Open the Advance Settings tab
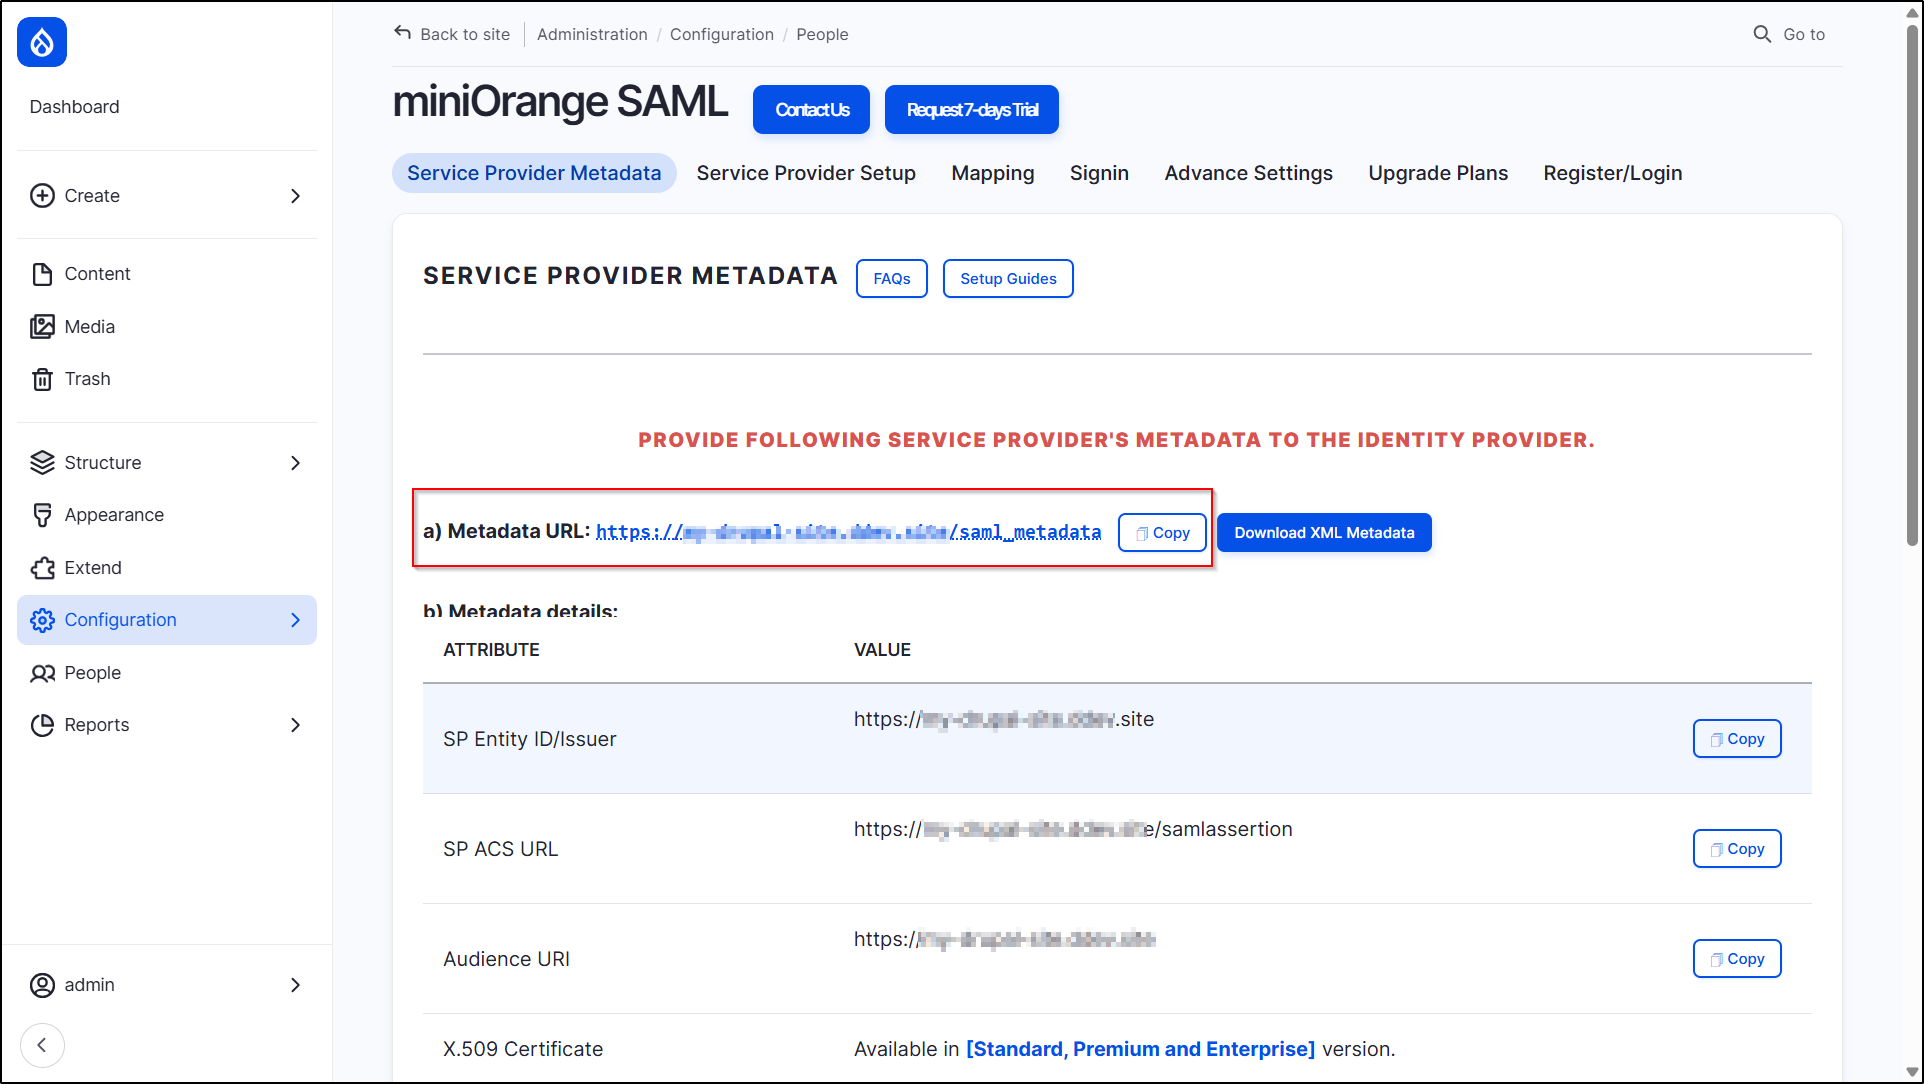The image size is (1924, 1084). click(1248, 173)
